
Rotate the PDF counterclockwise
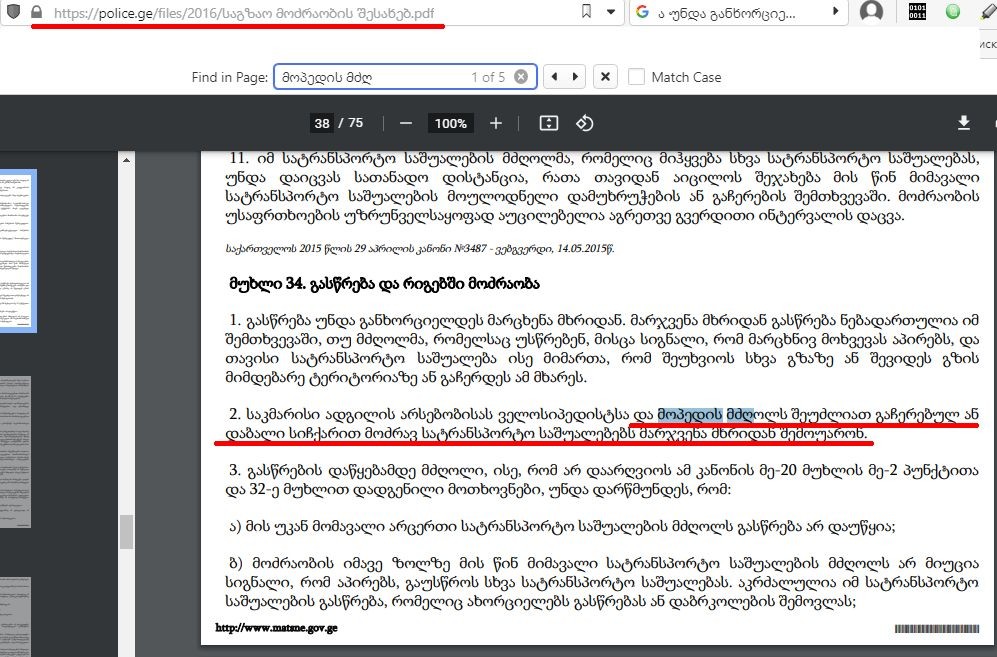pyautogui.click(x=585, y=123)
